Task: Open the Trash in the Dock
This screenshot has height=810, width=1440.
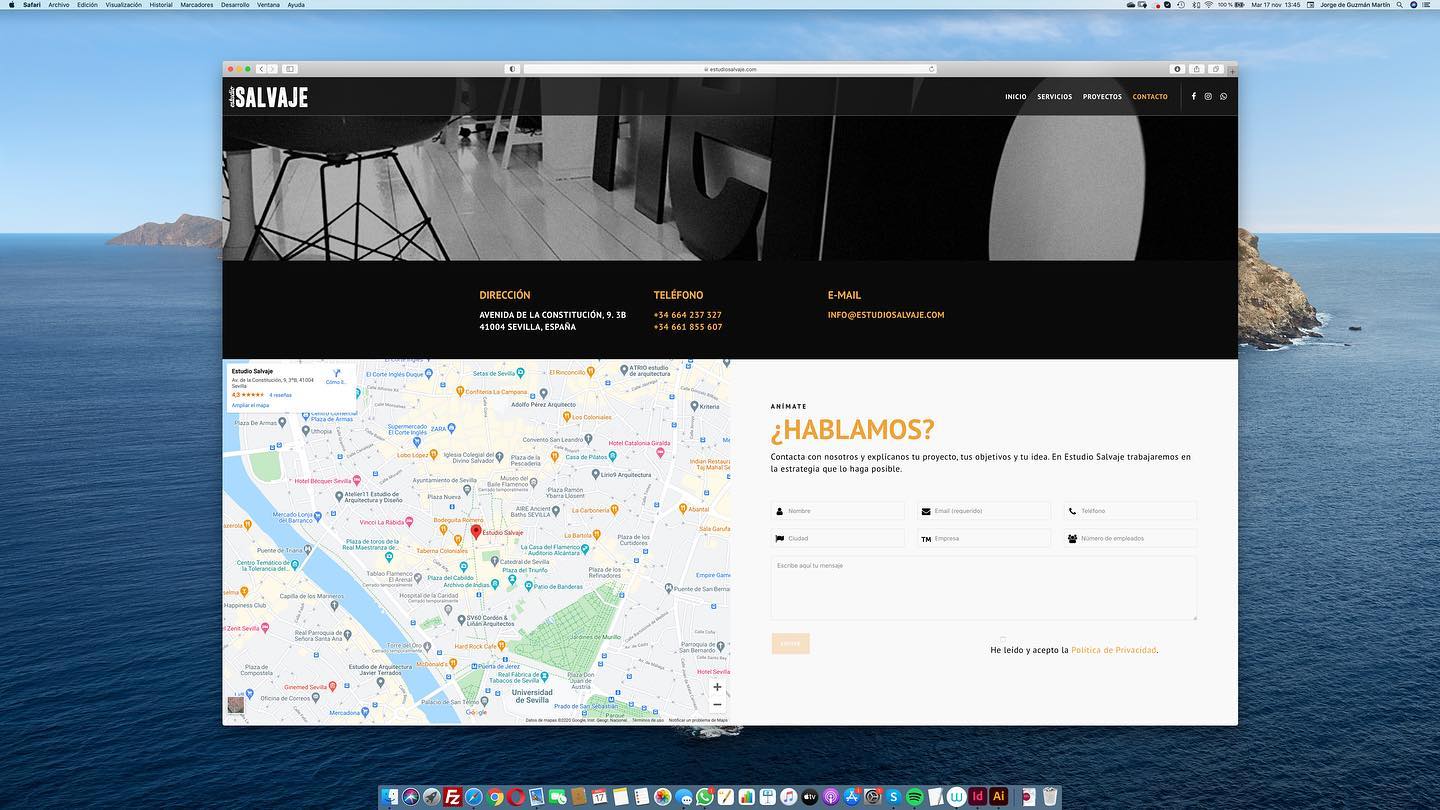Action: 1050,797
